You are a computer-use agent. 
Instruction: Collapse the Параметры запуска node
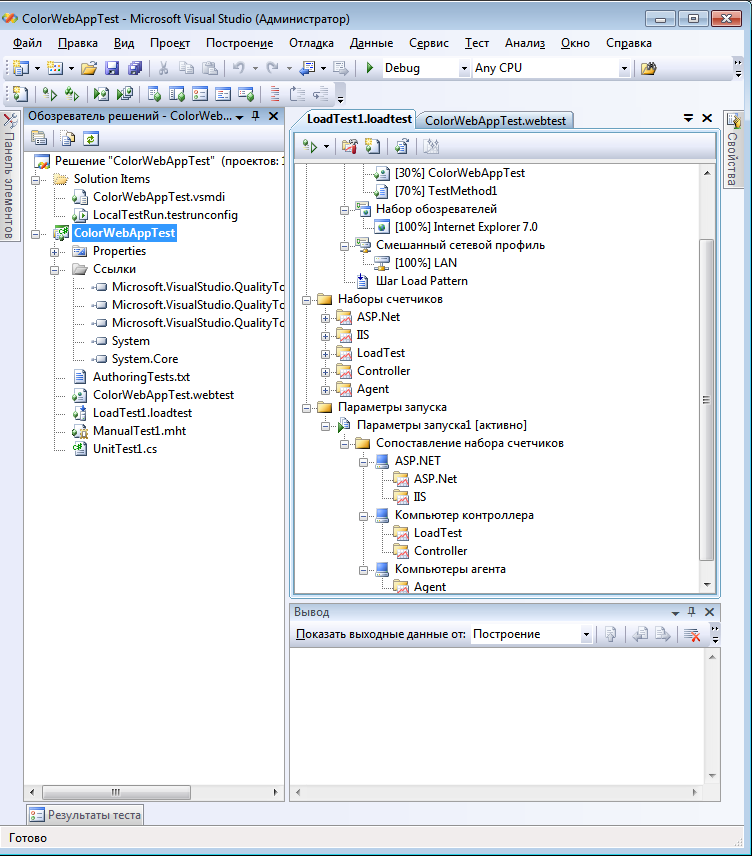[x=306, y=408]
